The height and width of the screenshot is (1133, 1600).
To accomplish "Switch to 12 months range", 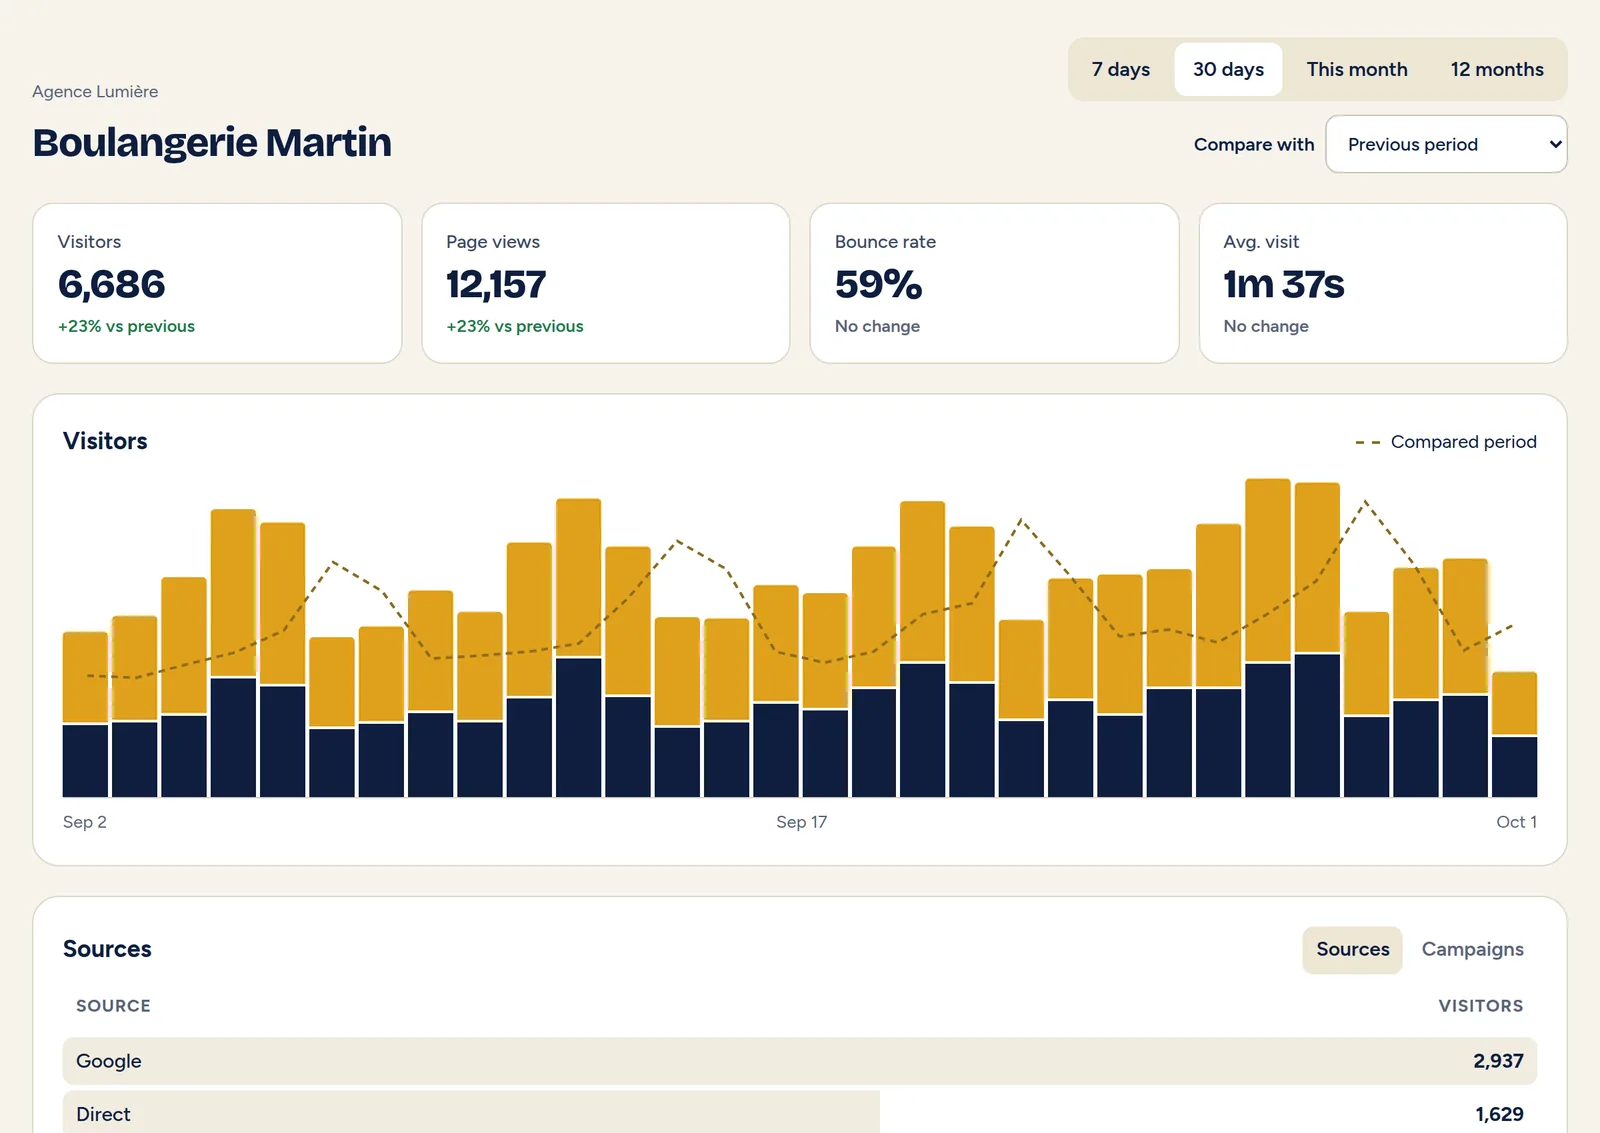I will [1497, 69].
